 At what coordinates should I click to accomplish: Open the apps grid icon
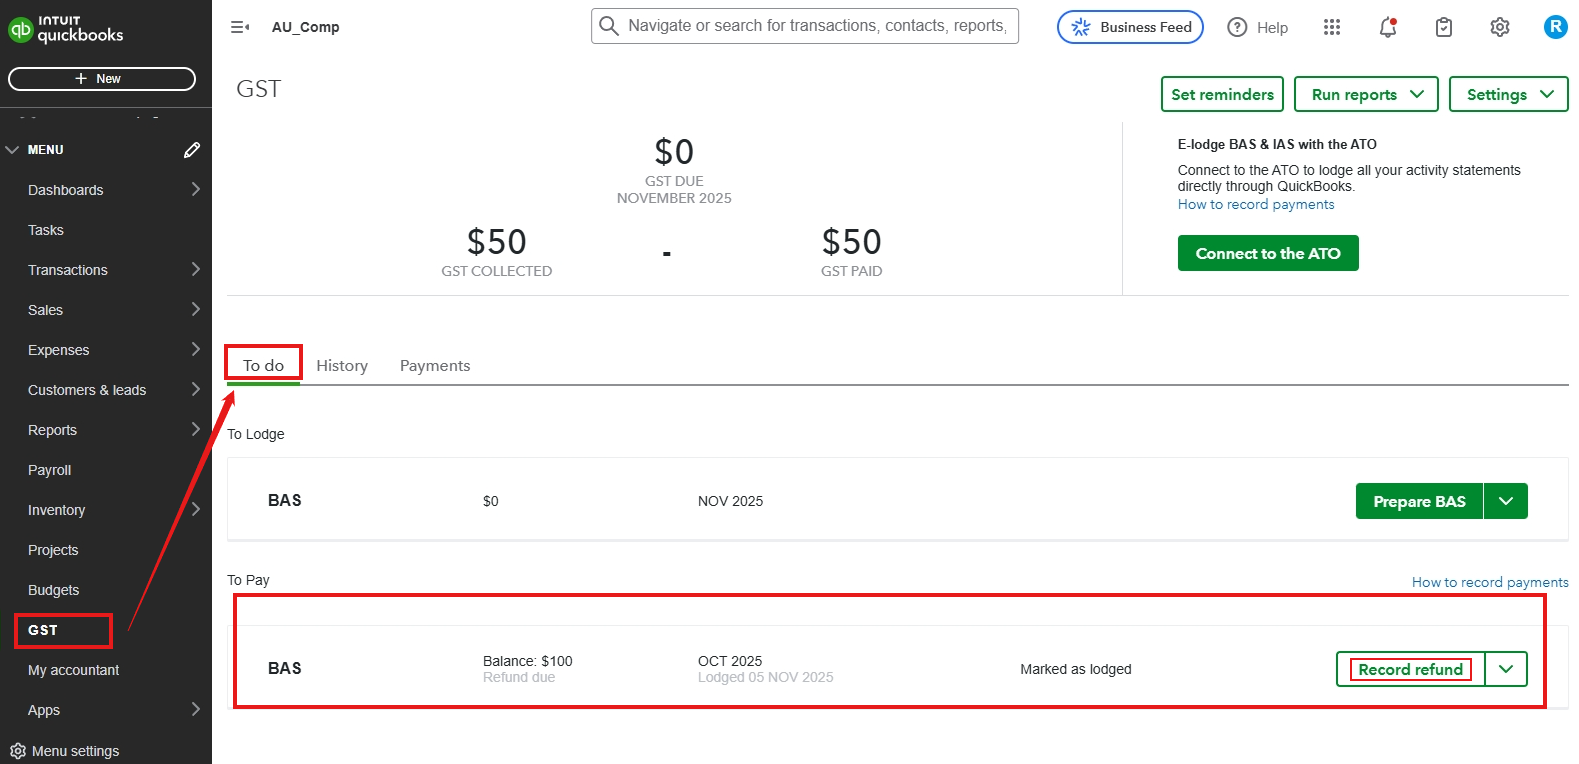pos(1332,27)
